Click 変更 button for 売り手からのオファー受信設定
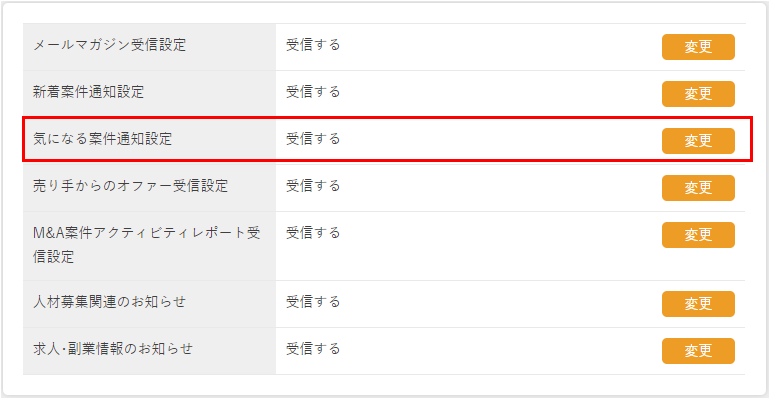Screen dimensions: 769x398 [x=698, y=188]
